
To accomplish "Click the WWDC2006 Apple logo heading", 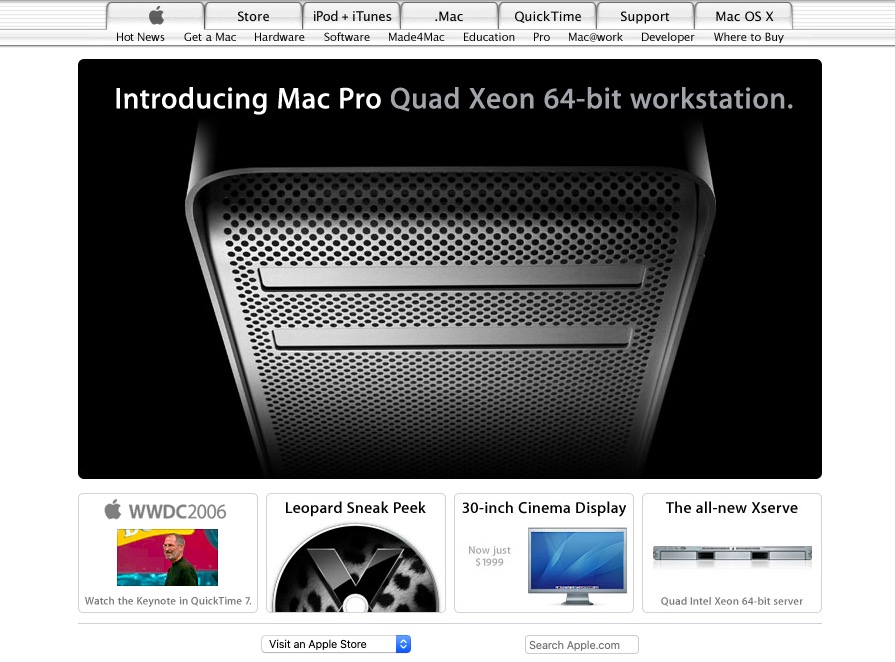I will [166, 510].
